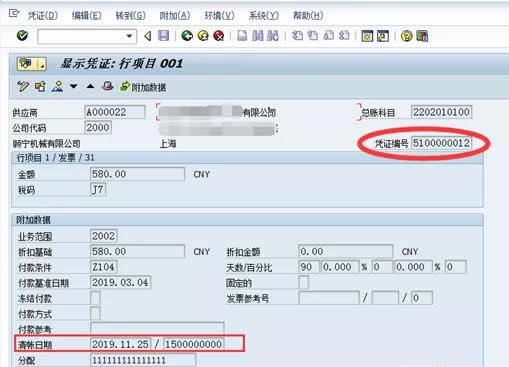Open document header hat icon
The height and width of the screenshot is (367, 509).
pyautogui.click(x=107, y=86)
